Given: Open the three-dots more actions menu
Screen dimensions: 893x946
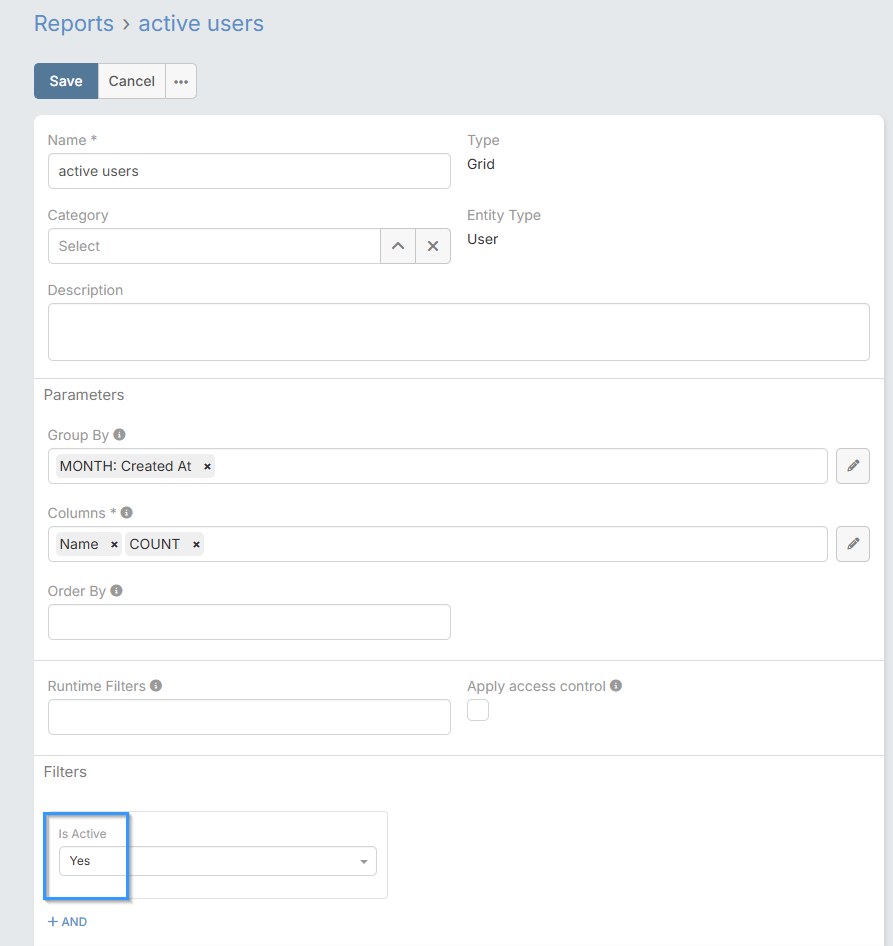Looking at the screenshot, I should coord(181,82).
